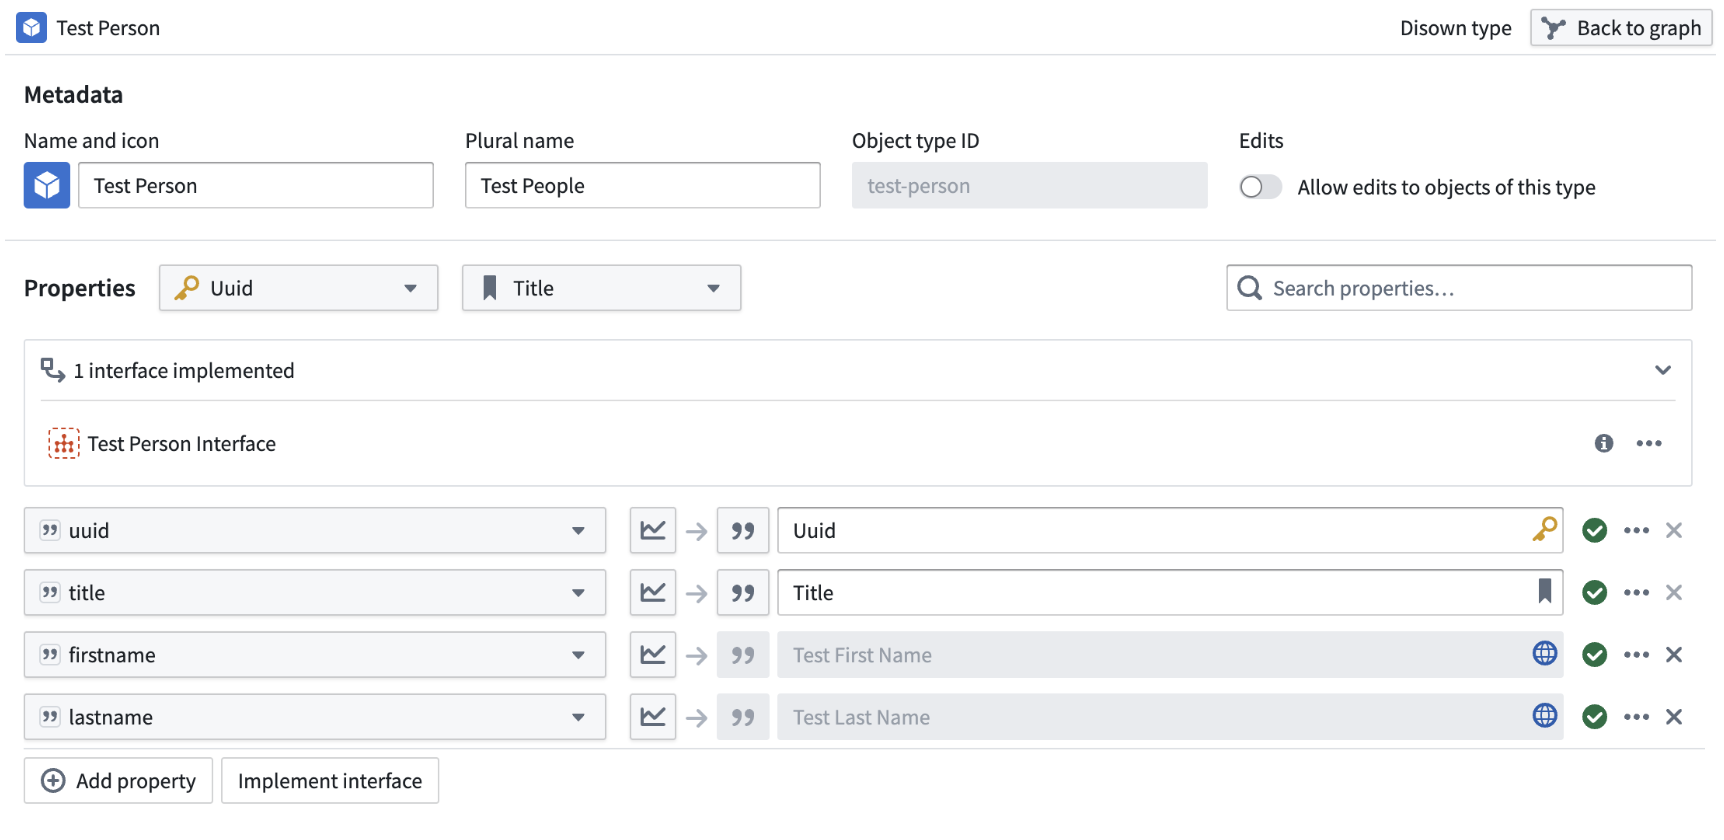Image resolution: width=1724 pixels, height=840 pixels.
Task: Click the object type cube icon button
Action: (x=47, y=185)
